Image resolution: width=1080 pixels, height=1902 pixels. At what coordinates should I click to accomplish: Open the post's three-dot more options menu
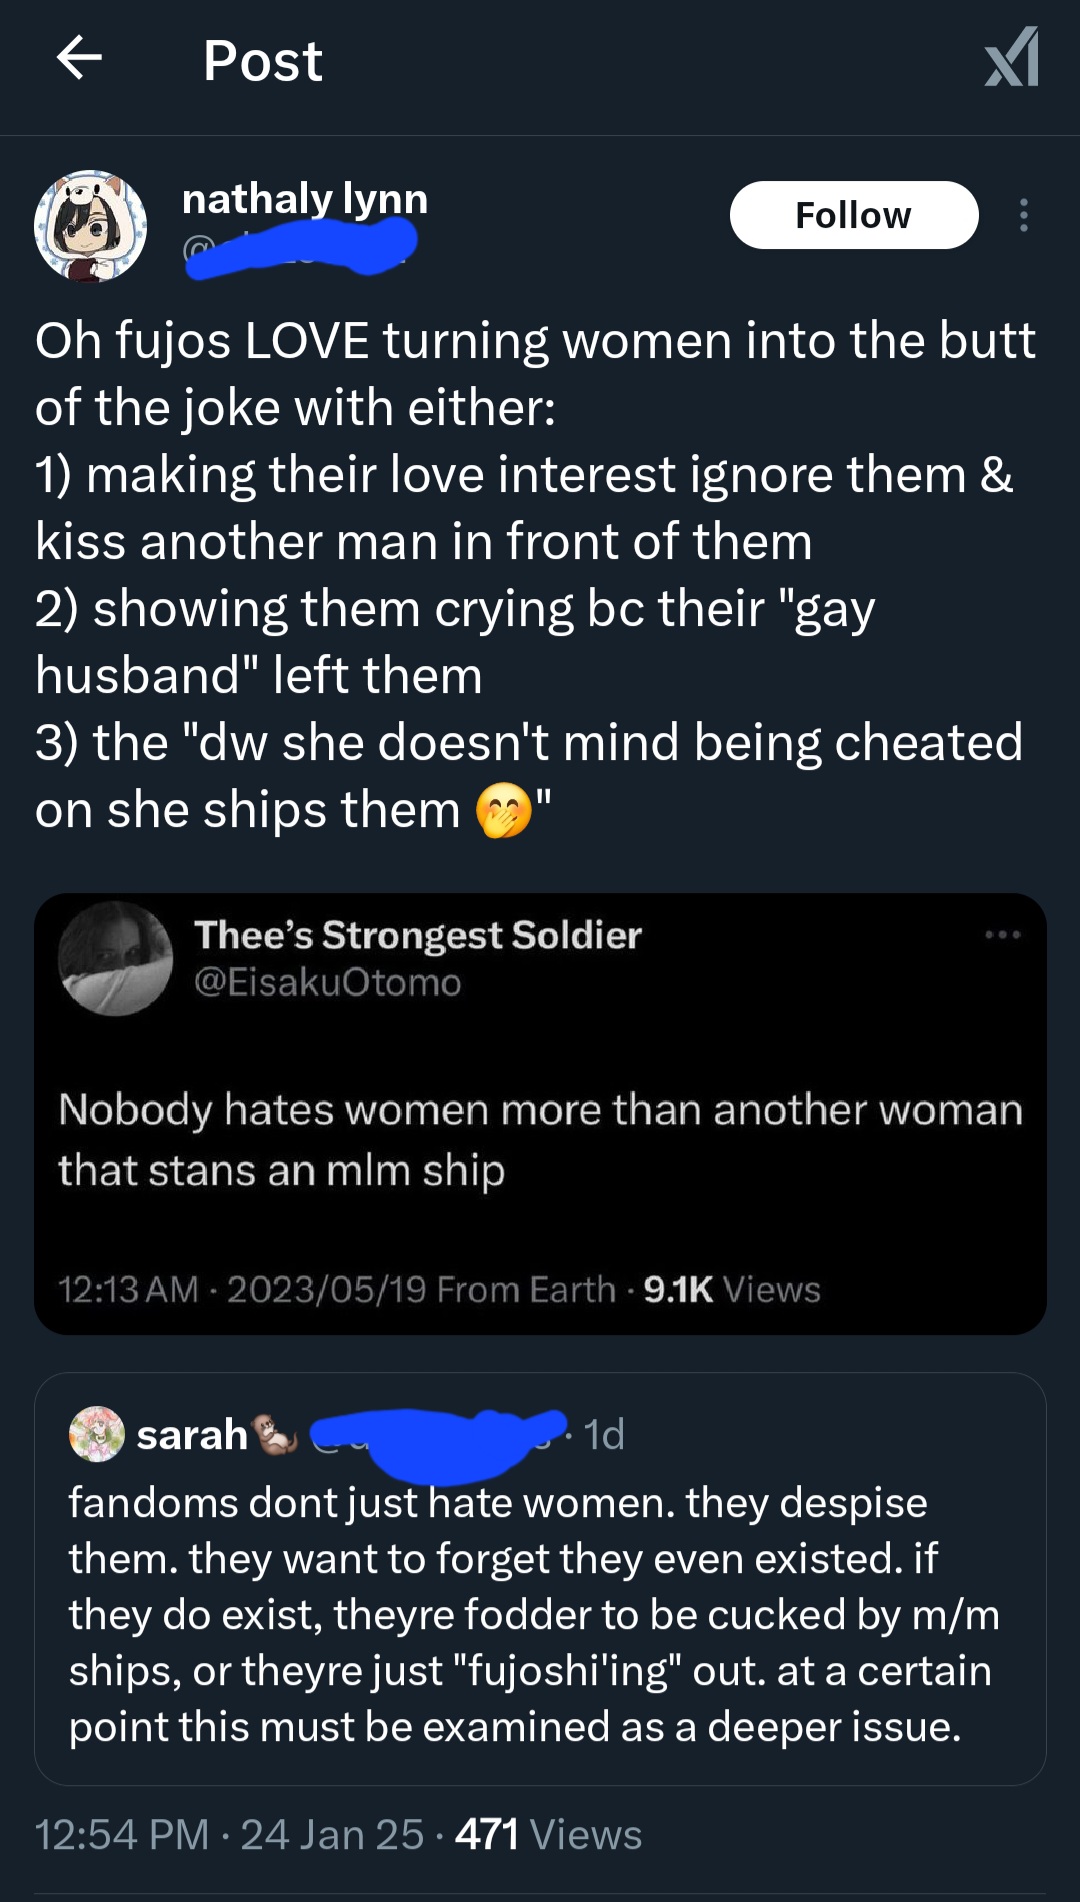point(1023,215)
